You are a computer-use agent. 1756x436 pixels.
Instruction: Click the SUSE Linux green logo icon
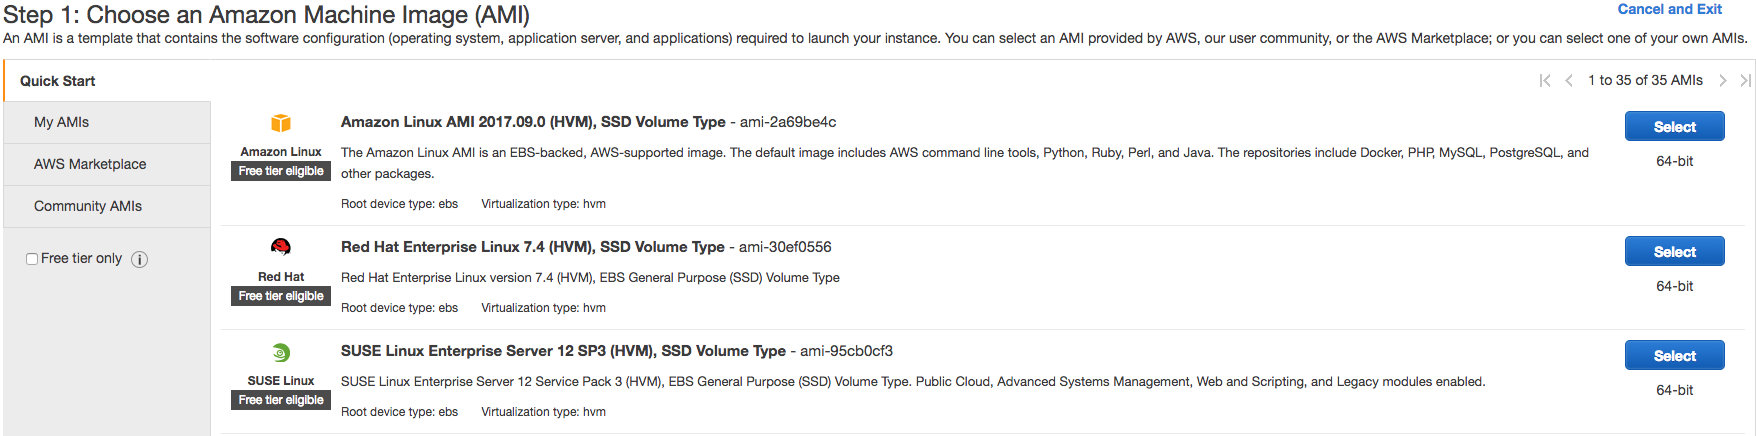[x=281, y=352]
